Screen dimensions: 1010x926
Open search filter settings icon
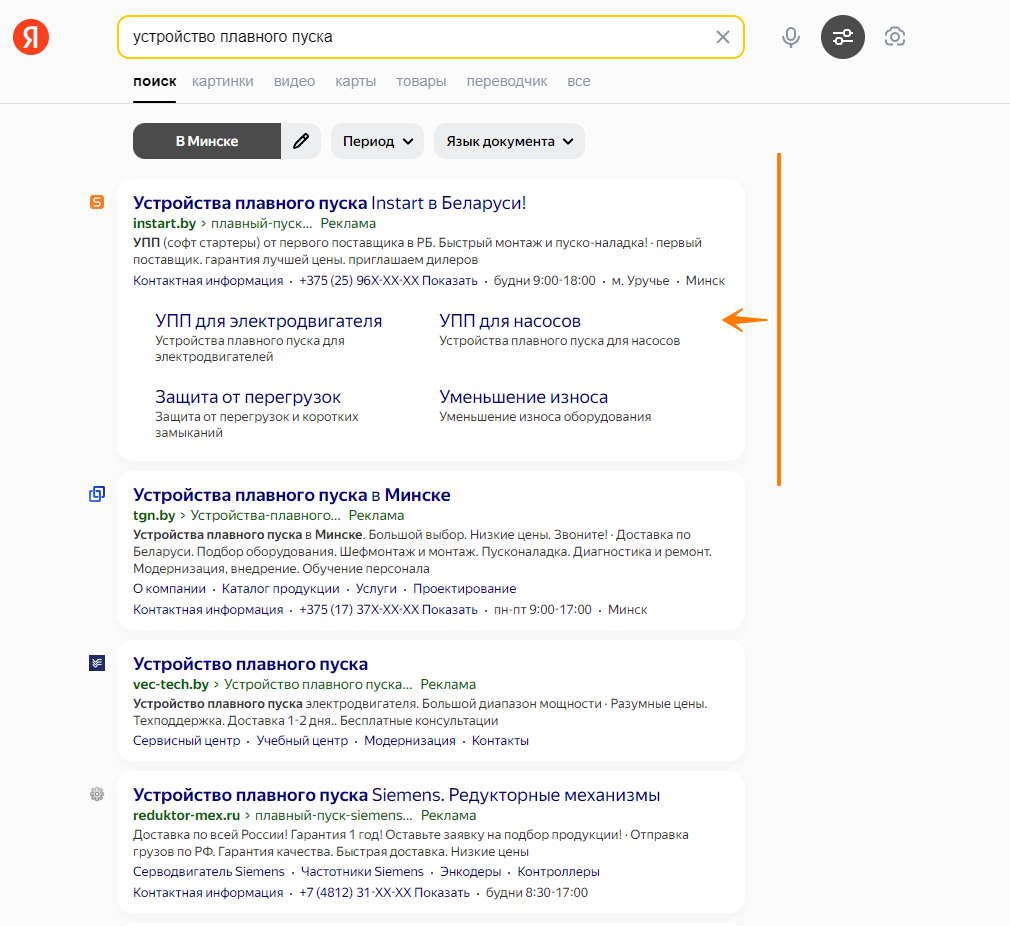point(843,37)
